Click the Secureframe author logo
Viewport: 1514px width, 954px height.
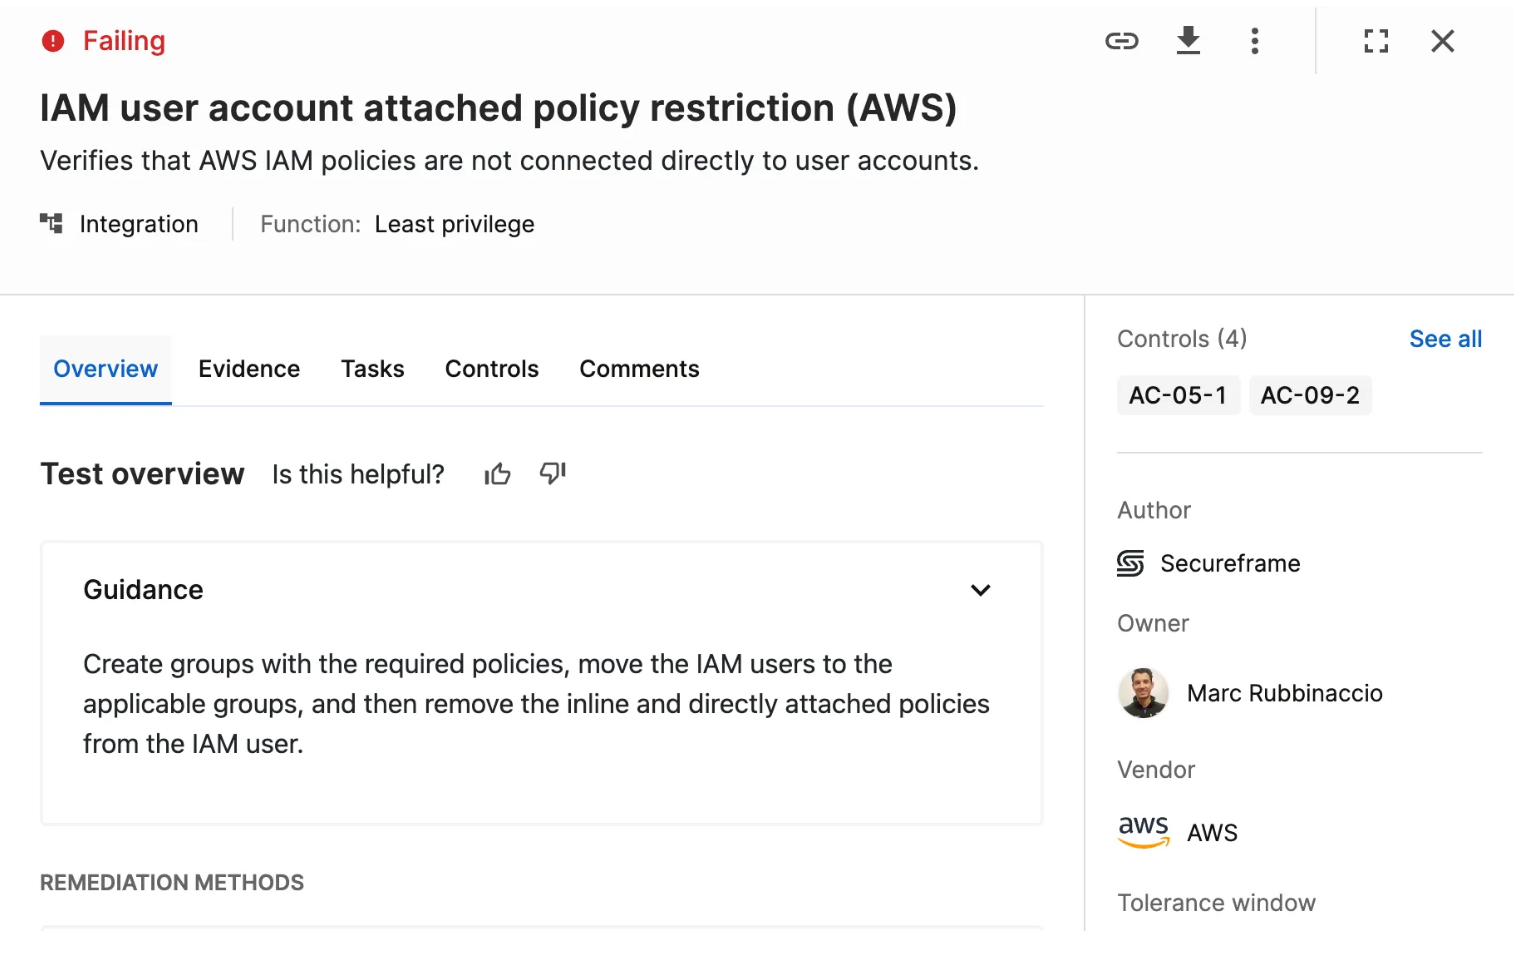[x=1130, y=564]
